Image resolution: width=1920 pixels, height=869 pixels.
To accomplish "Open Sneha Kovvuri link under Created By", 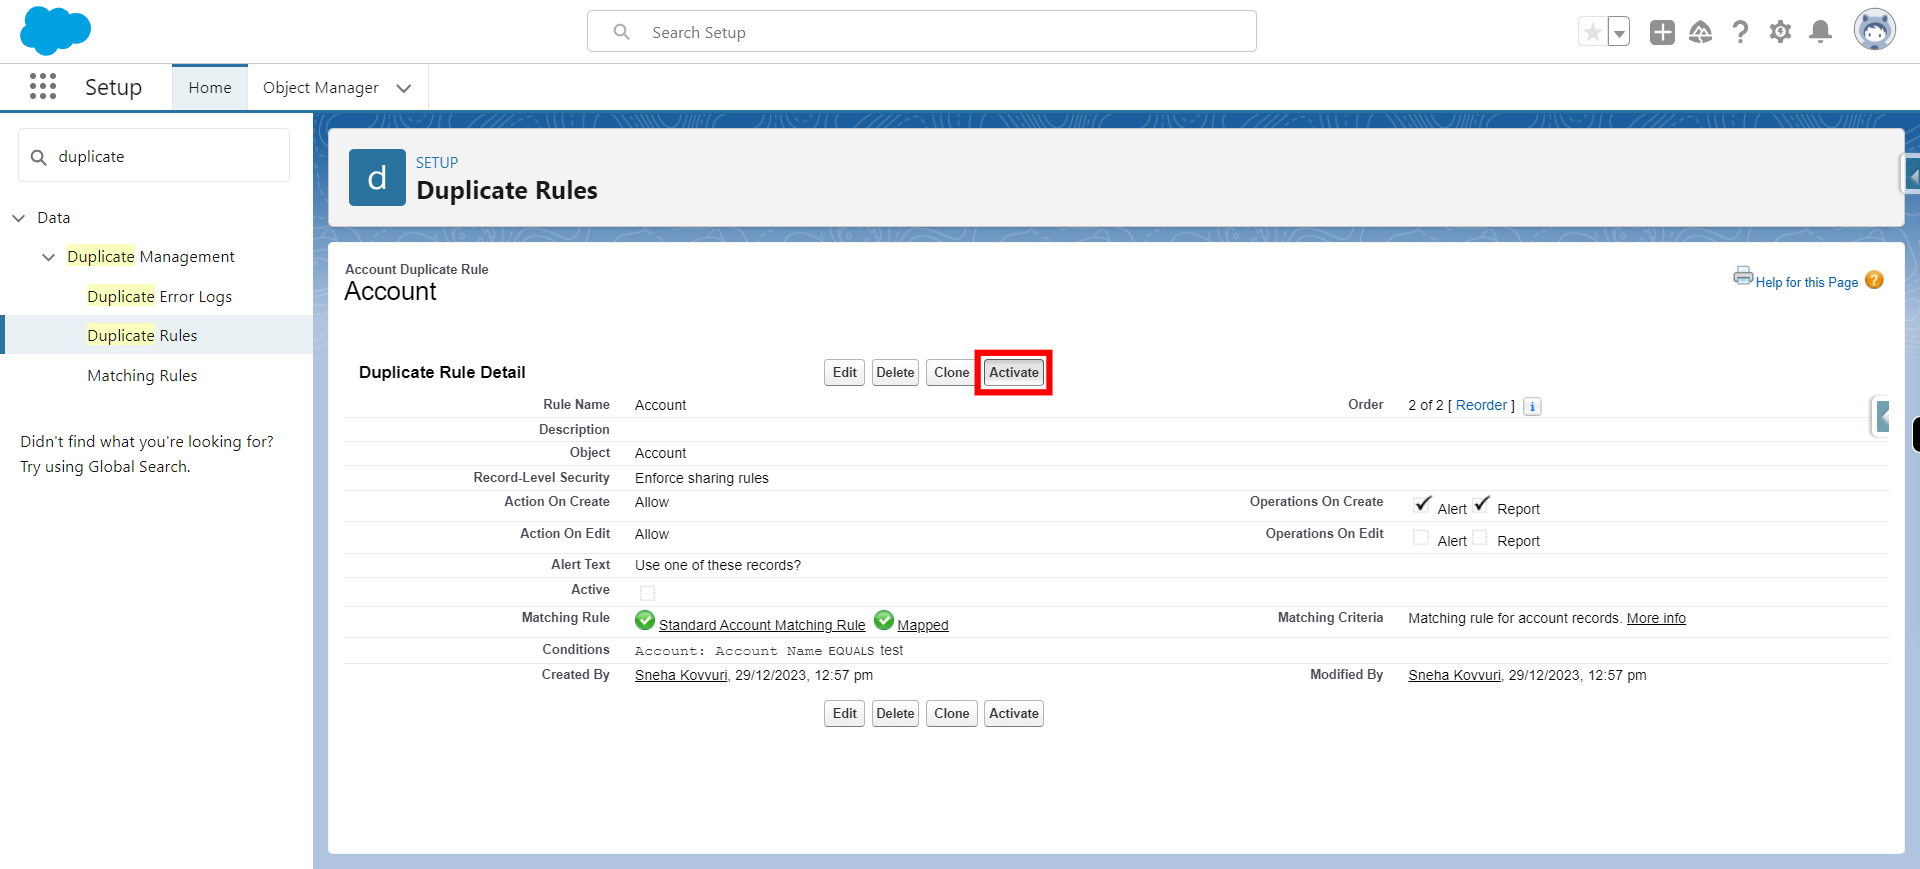I will tap(681, 675).
